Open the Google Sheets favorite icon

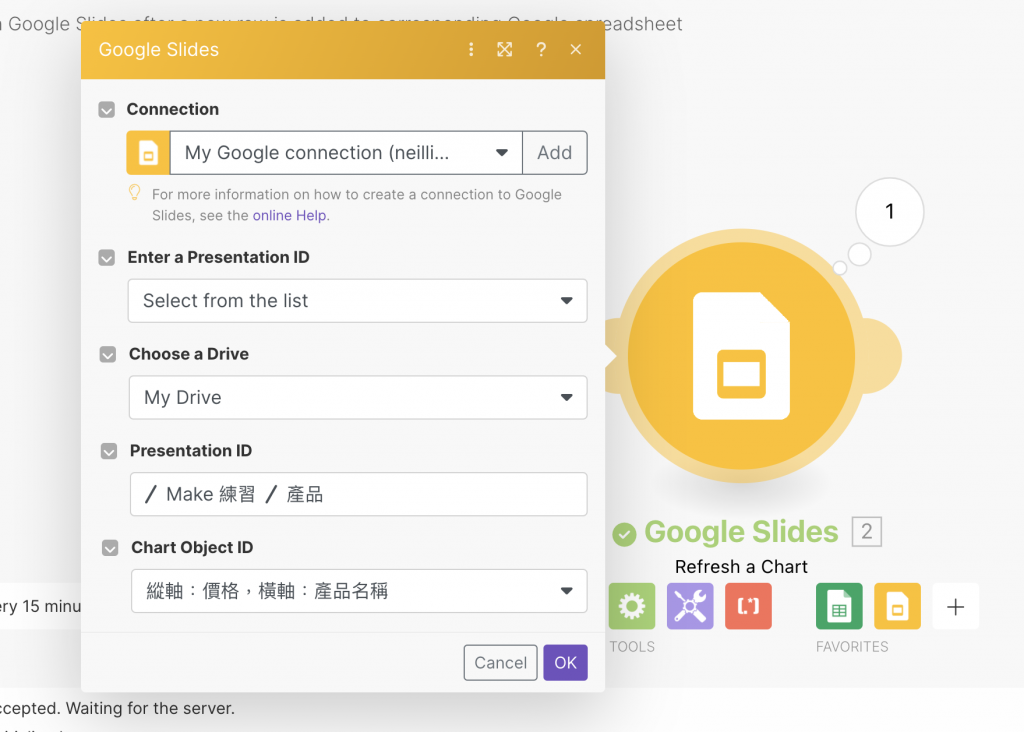tap(839, 607)
